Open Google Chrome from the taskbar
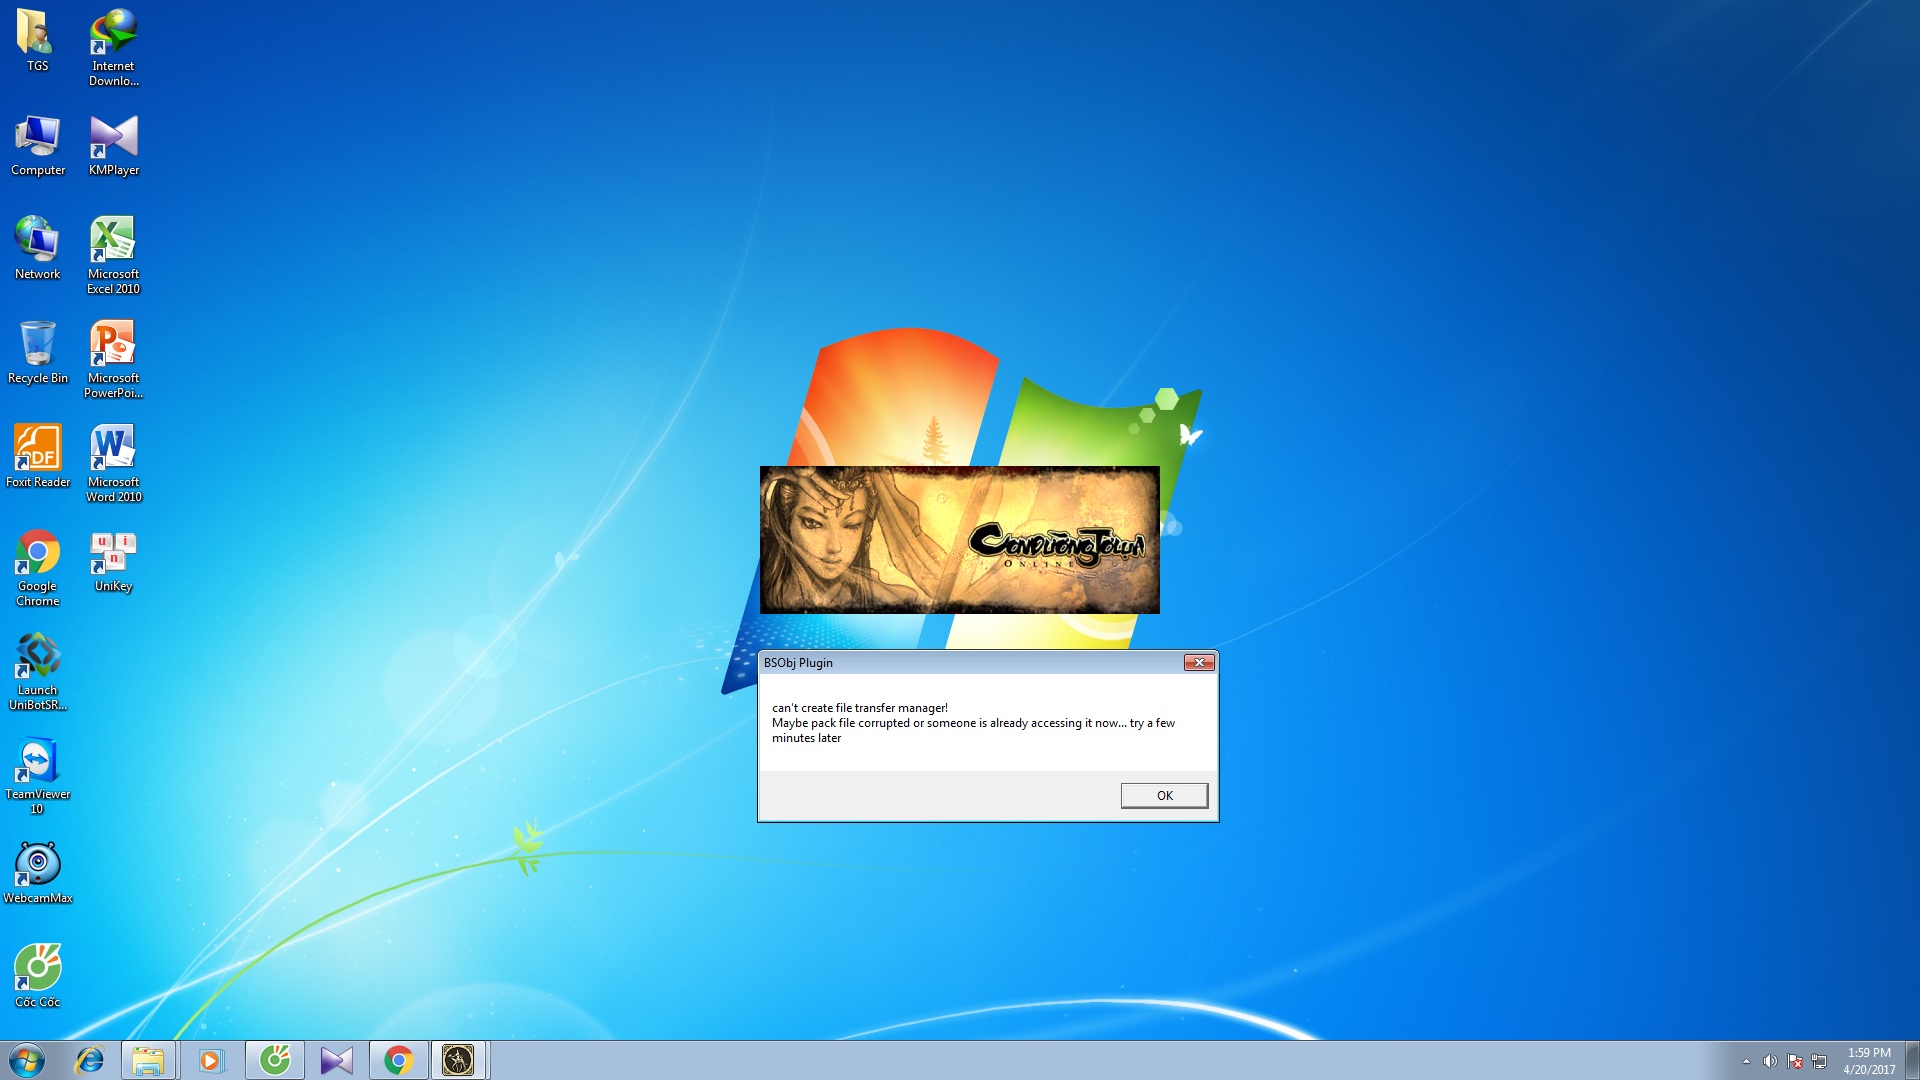This screenshot has width=1920, height=1080. coord(399,1060)
